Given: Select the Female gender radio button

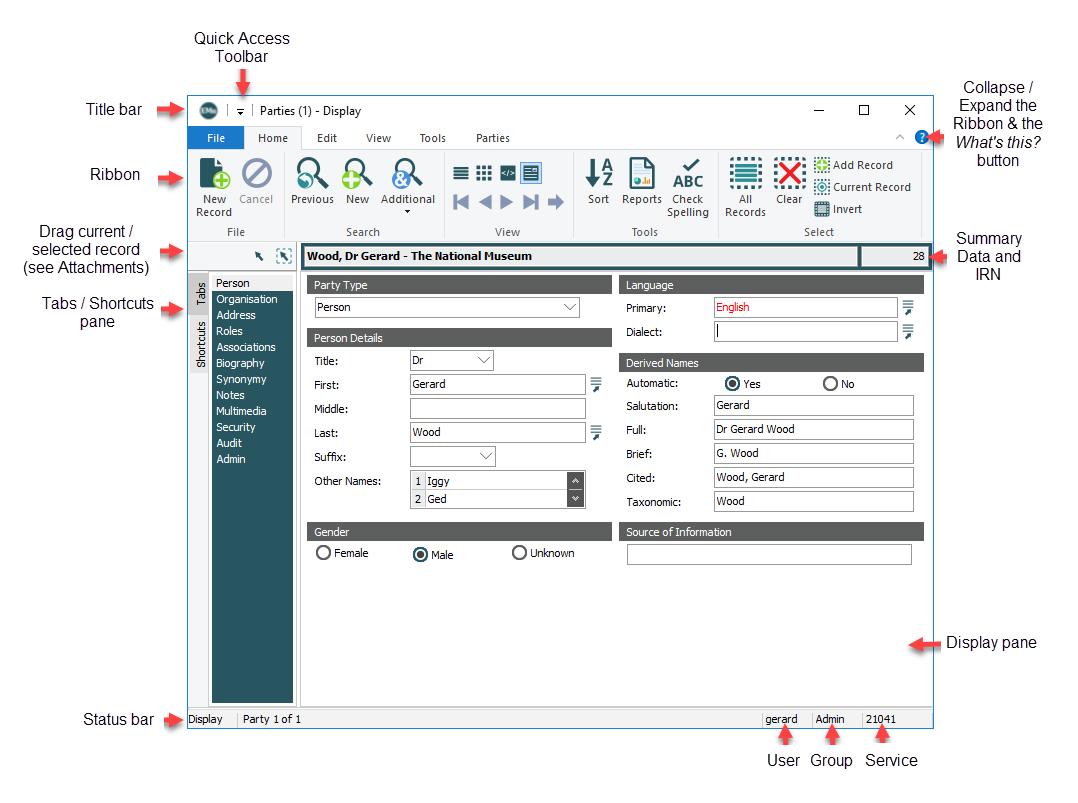Looking at the screenshot, I should tap(324, 553).
